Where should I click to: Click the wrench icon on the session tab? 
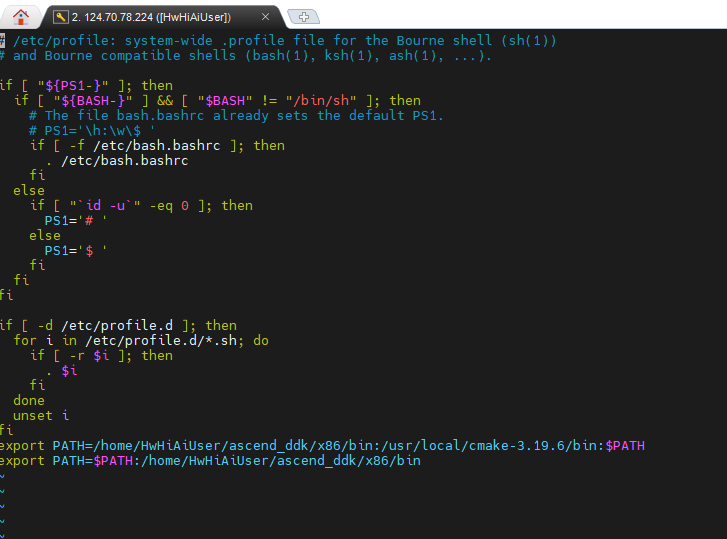point(60,17)
